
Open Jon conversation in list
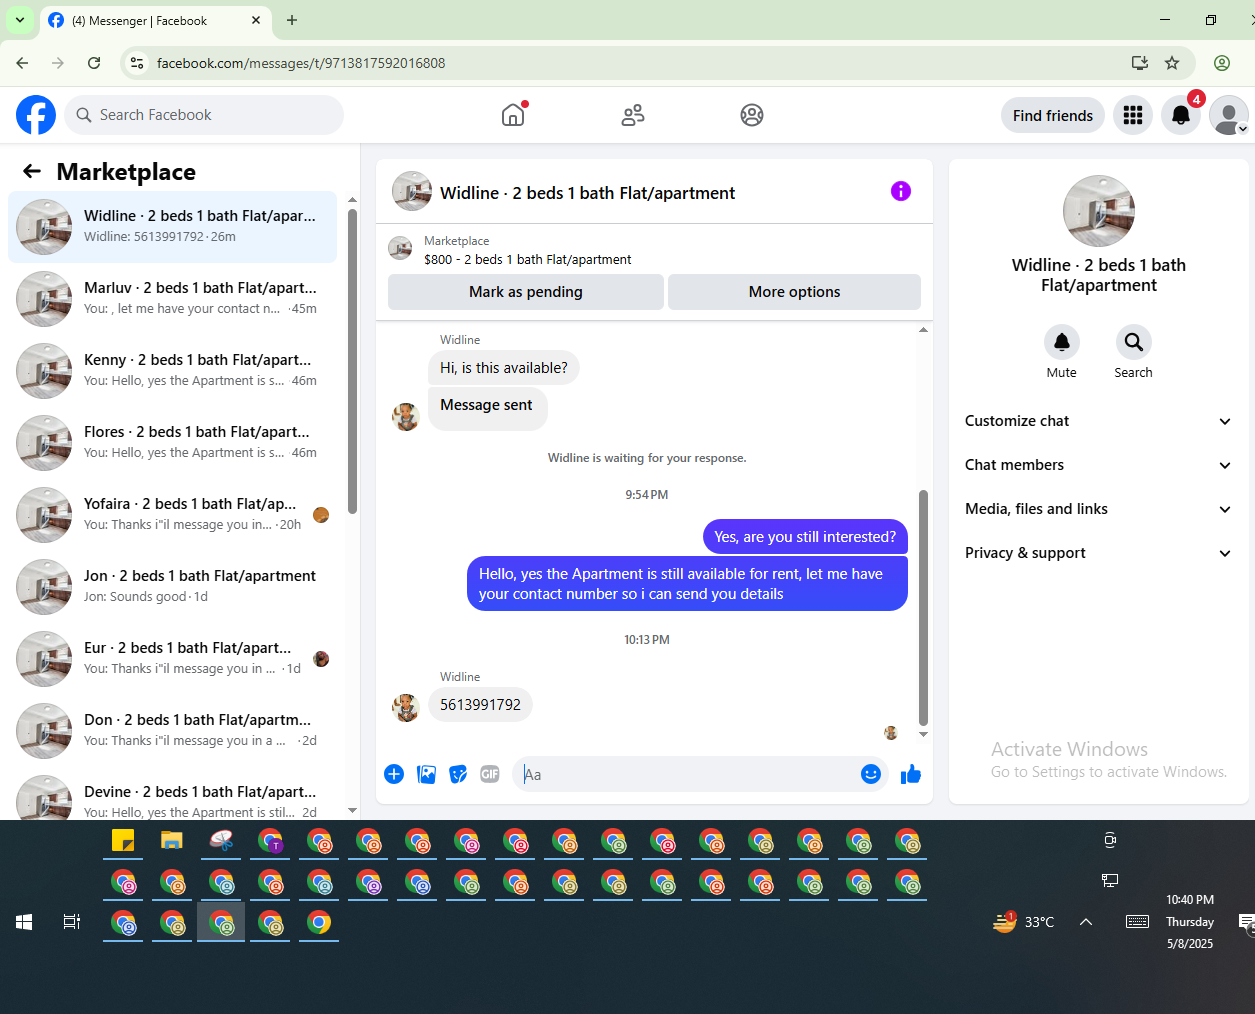pos(173,587)
